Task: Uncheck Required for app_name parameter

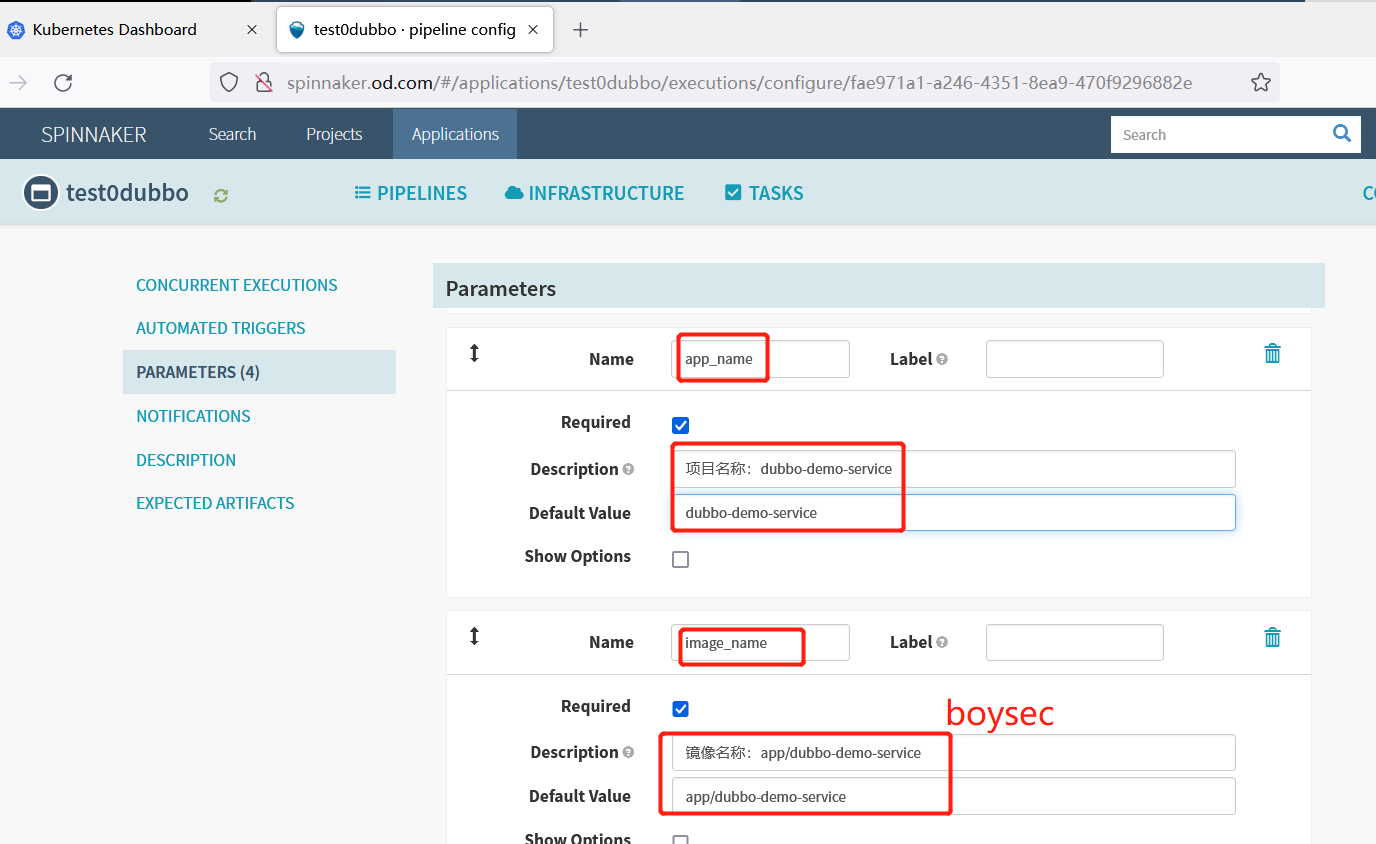Action: tap(681, 425)
